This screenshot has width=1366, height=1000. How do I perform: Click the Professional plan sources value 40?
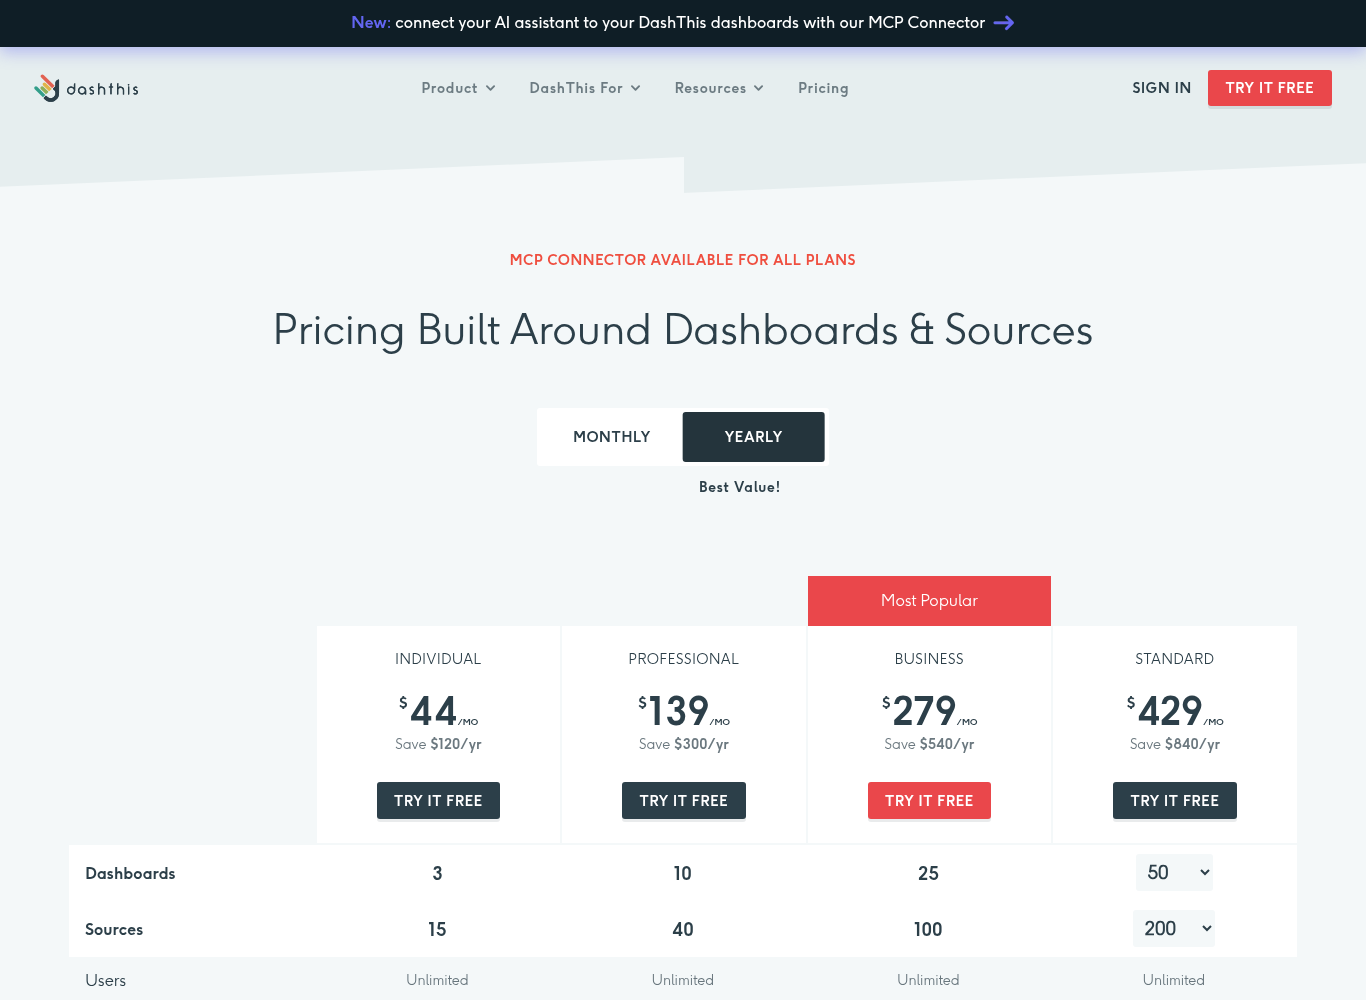tap(683, 929)
